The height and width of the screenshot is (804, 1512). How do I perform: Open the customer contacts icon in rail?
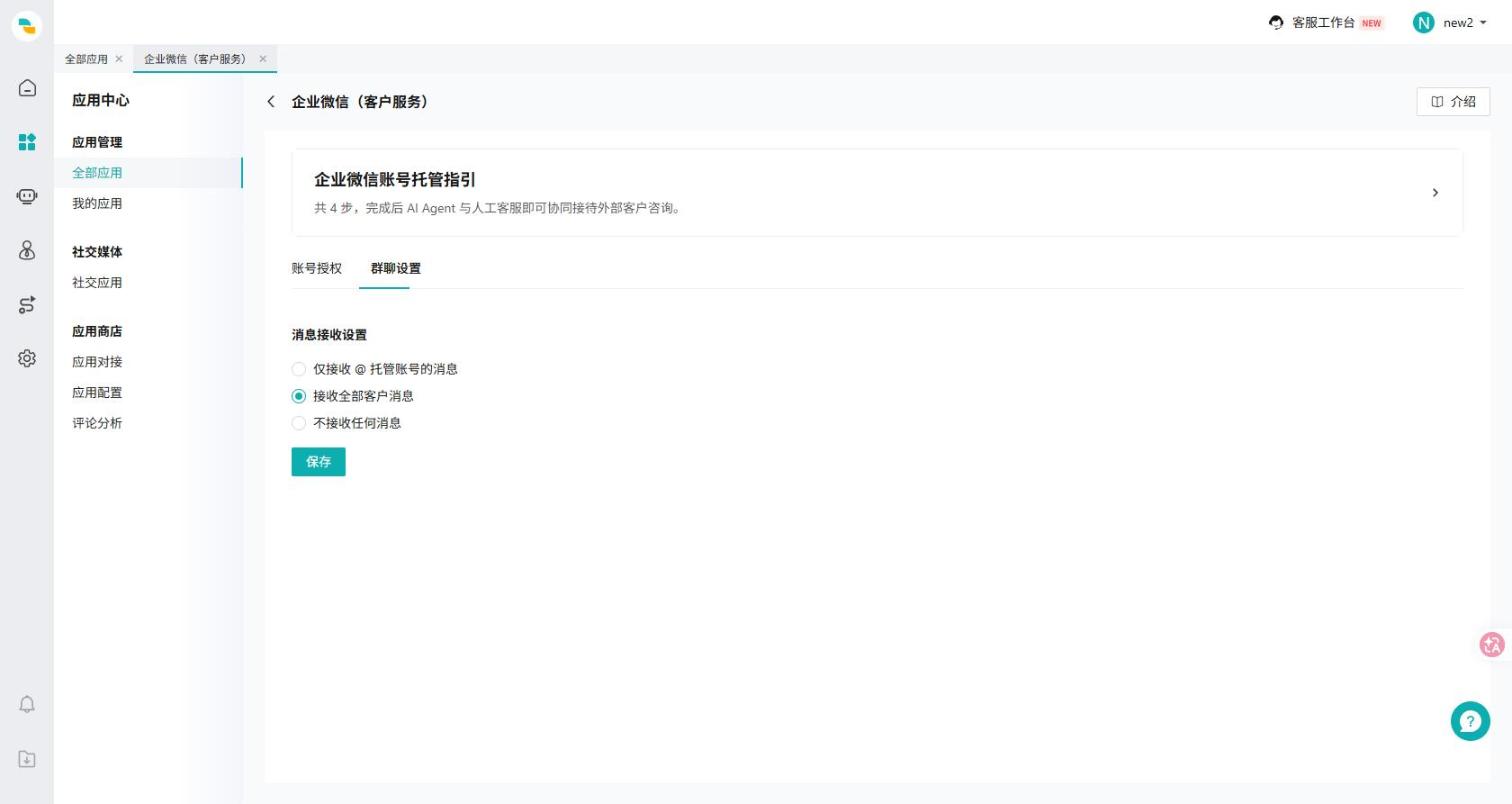coord(27,250)
